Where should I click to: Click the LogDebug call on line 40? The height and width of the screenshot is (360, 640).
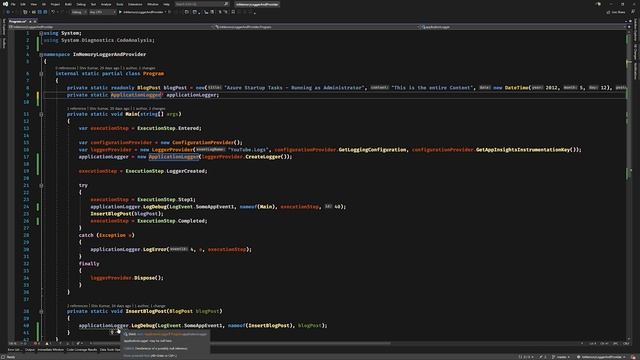143,326
